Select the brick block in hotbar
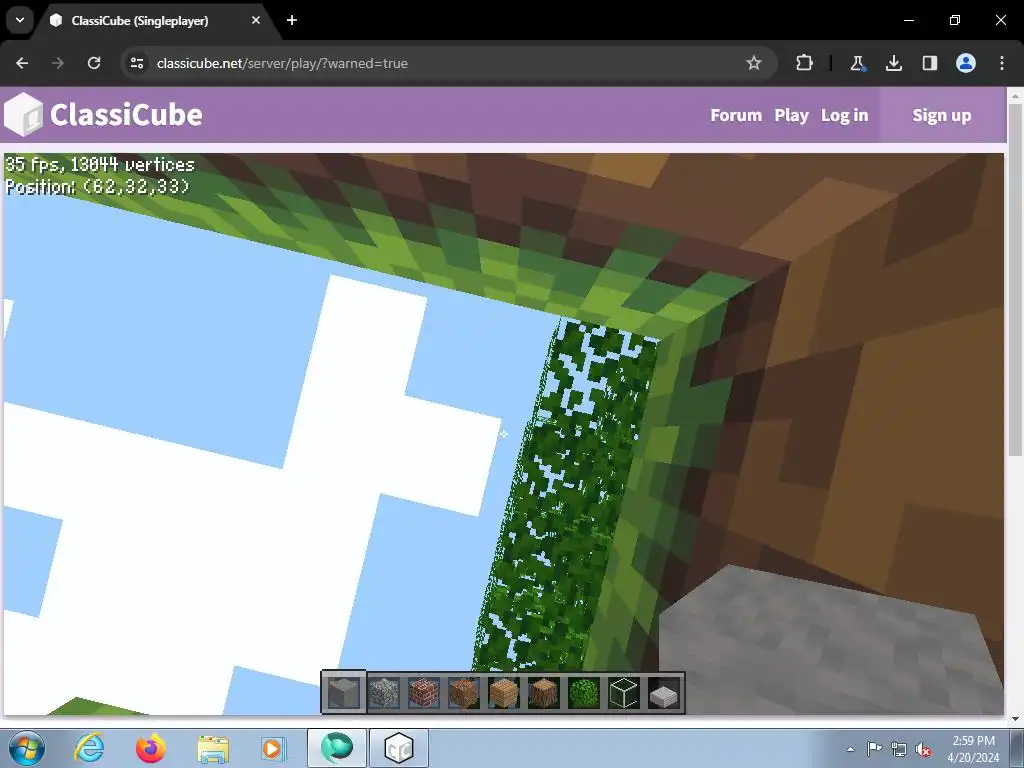Viewport: 1024px width, 768px height. pos(424,692)
